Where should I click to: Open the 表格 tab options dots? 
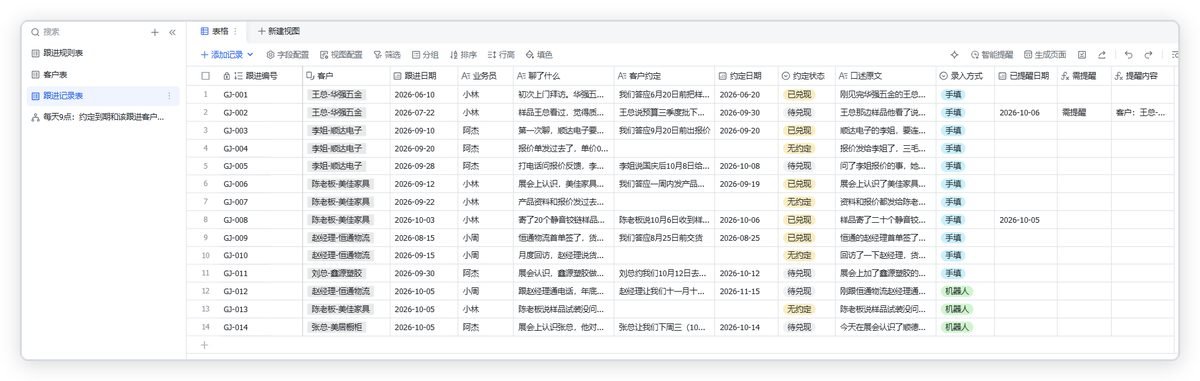coord(236,32)
